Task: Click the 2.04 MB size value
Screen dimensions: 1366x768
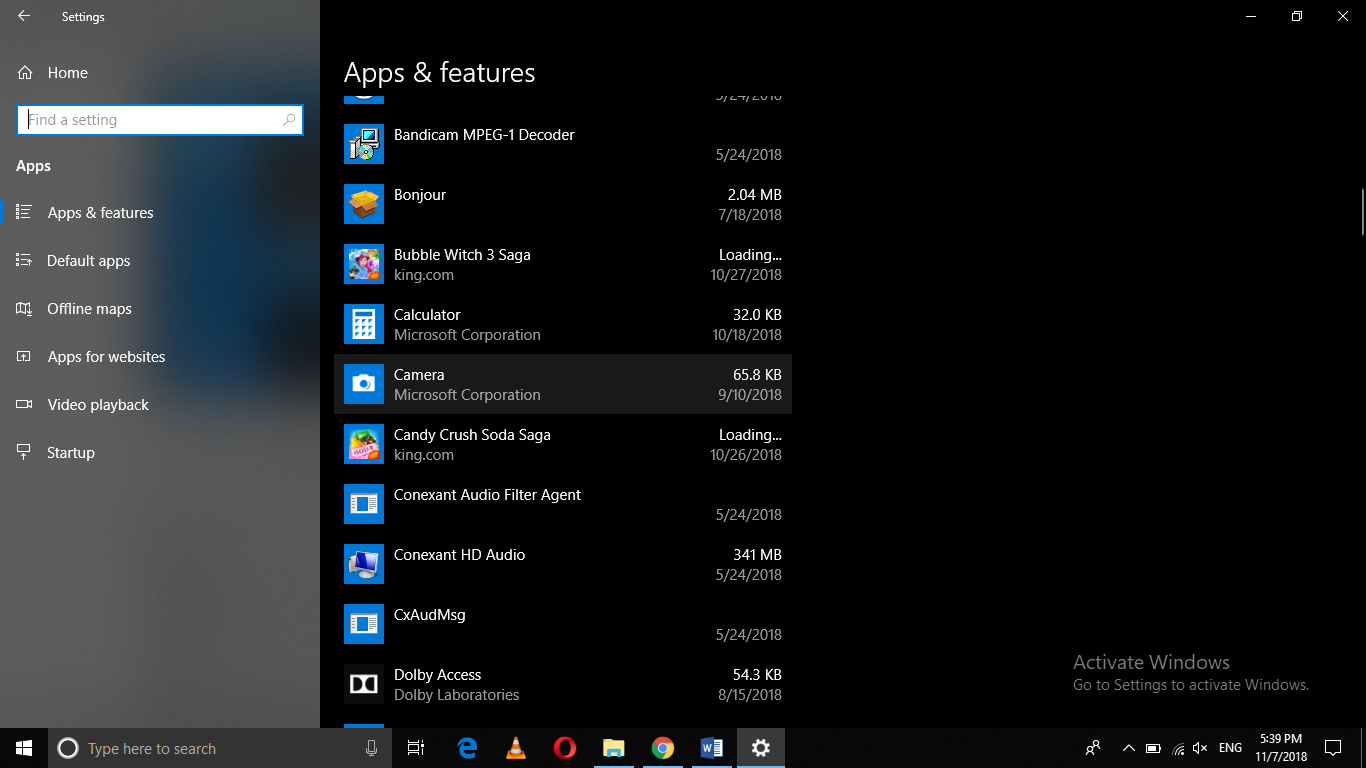Action: pos(755,195)
